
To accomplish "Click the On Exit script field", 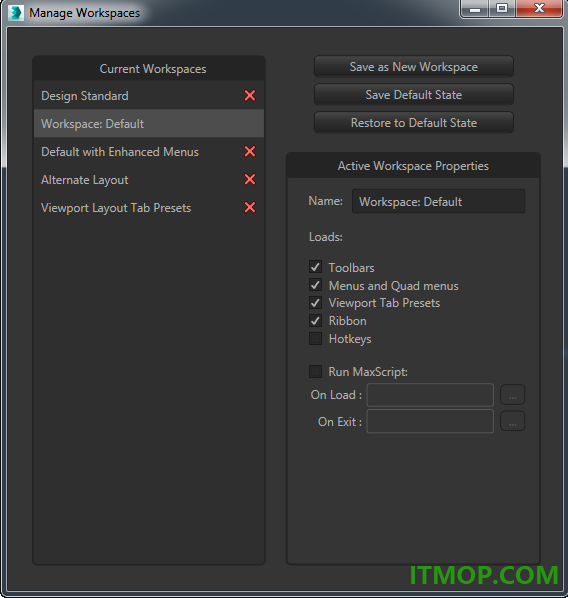I will click(430, 421).
